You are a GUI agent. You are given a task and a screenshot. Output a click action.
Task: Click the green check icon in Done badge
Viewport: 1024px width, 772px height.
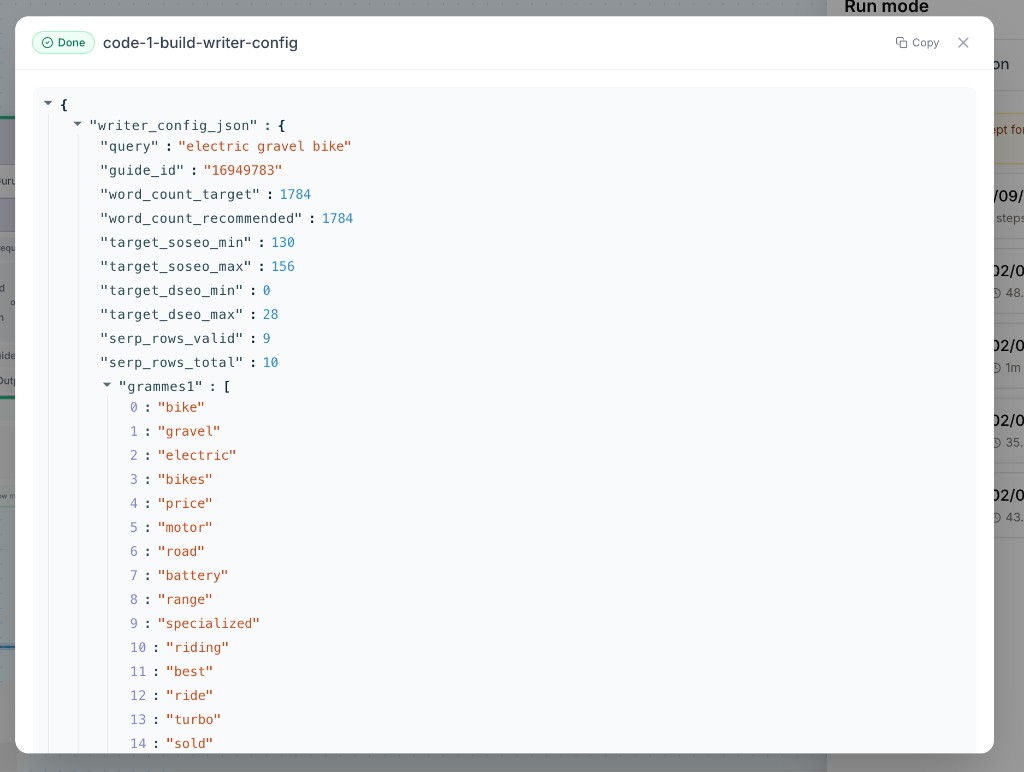[47, 42]
